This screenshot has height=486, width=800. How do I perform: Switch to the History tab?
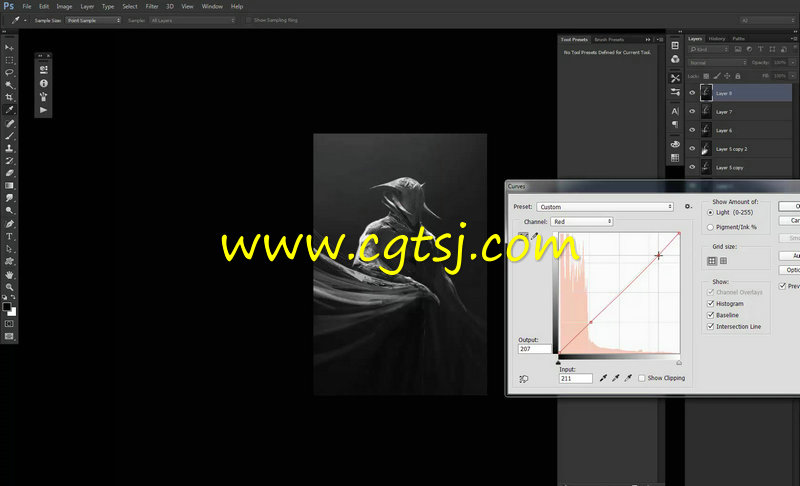716,39
